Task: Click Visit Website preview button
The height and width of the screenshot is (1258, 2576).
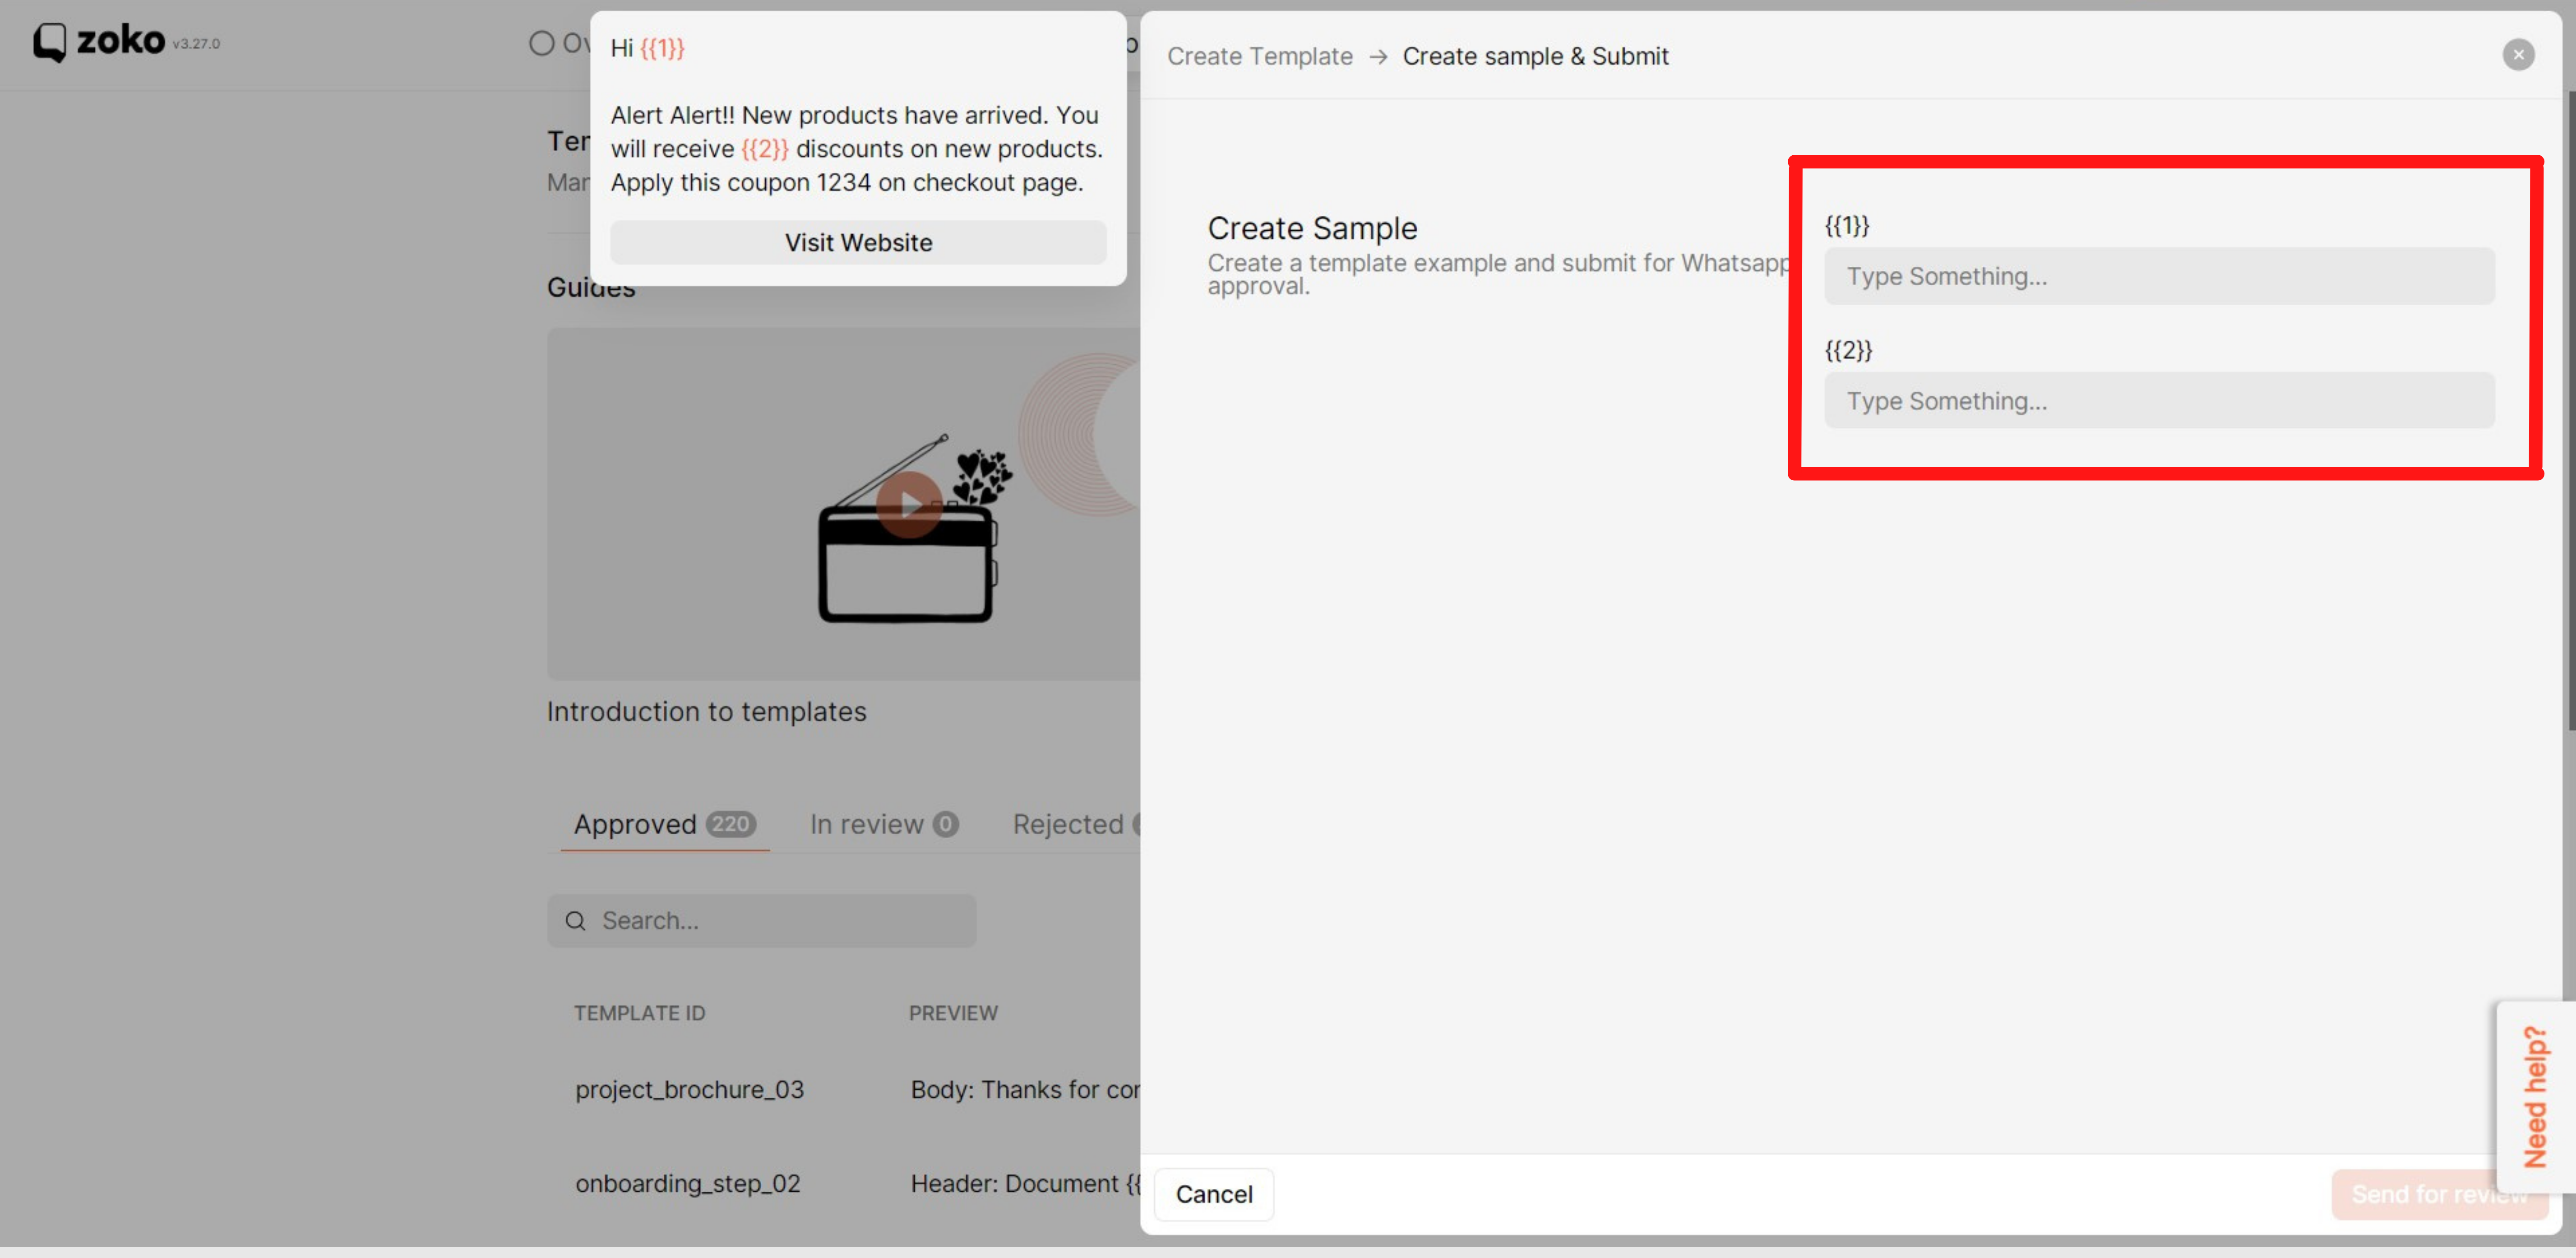Action: (x=858, y=243)
